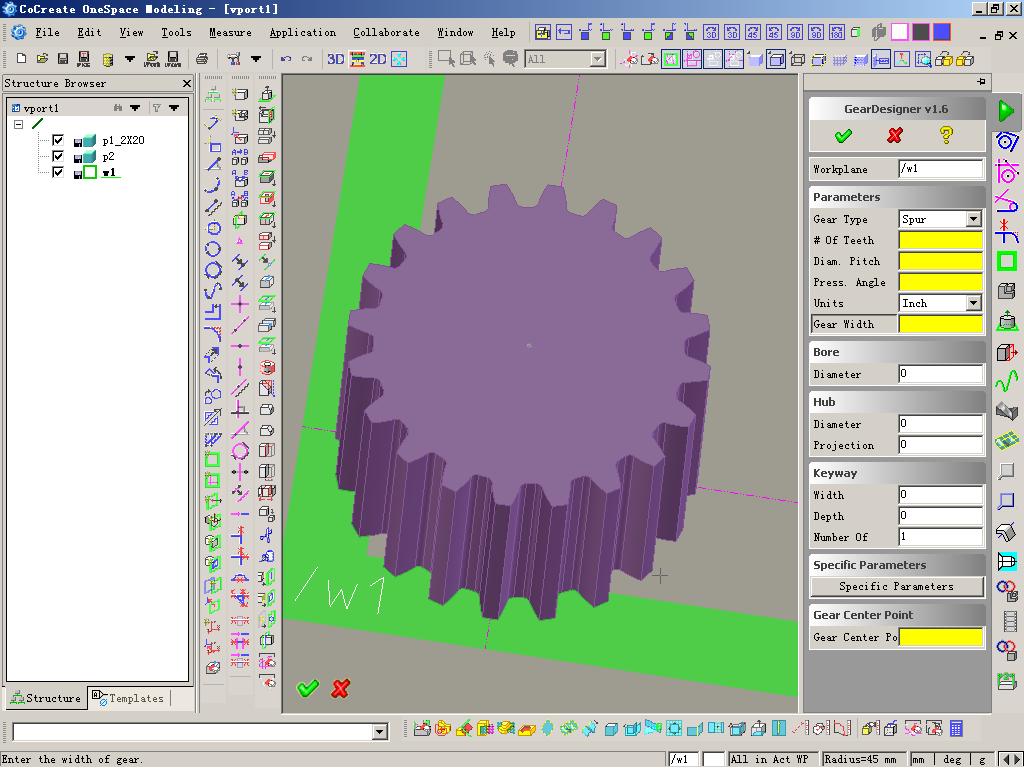Print with the printer icon
Screen dimensions: 1024x768
[202, 59]
